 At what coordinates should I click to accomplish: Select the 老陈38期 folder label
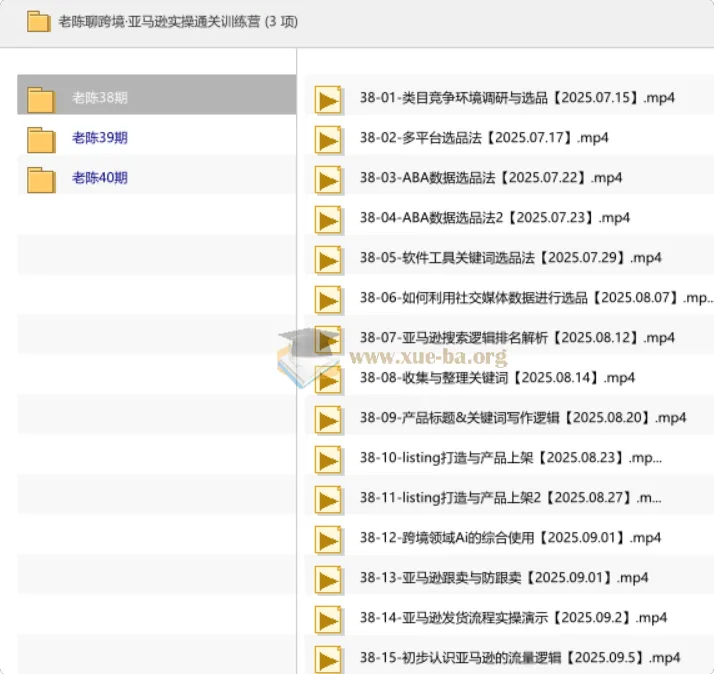tap(100, 97)
